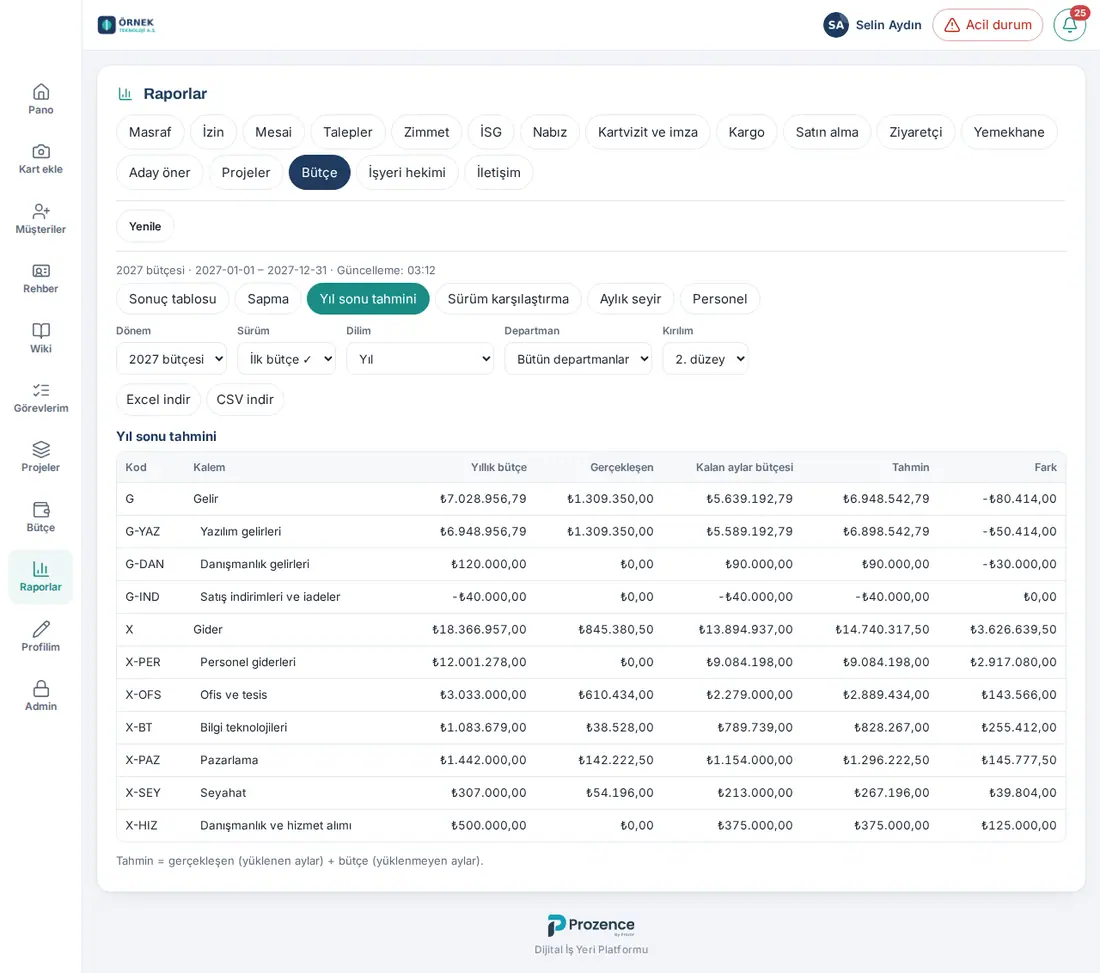Open Müşteriler via the add-person icon

(x=41, y=211)
